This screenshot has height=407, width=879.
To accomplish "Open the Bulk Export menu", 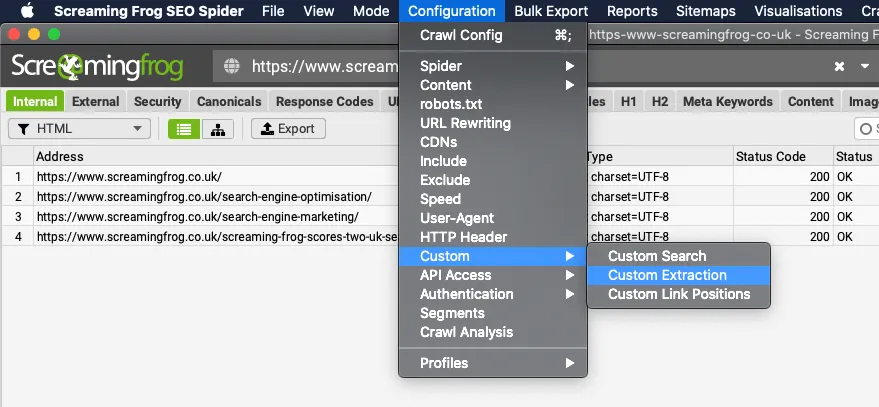I will (x=550, y=11).
